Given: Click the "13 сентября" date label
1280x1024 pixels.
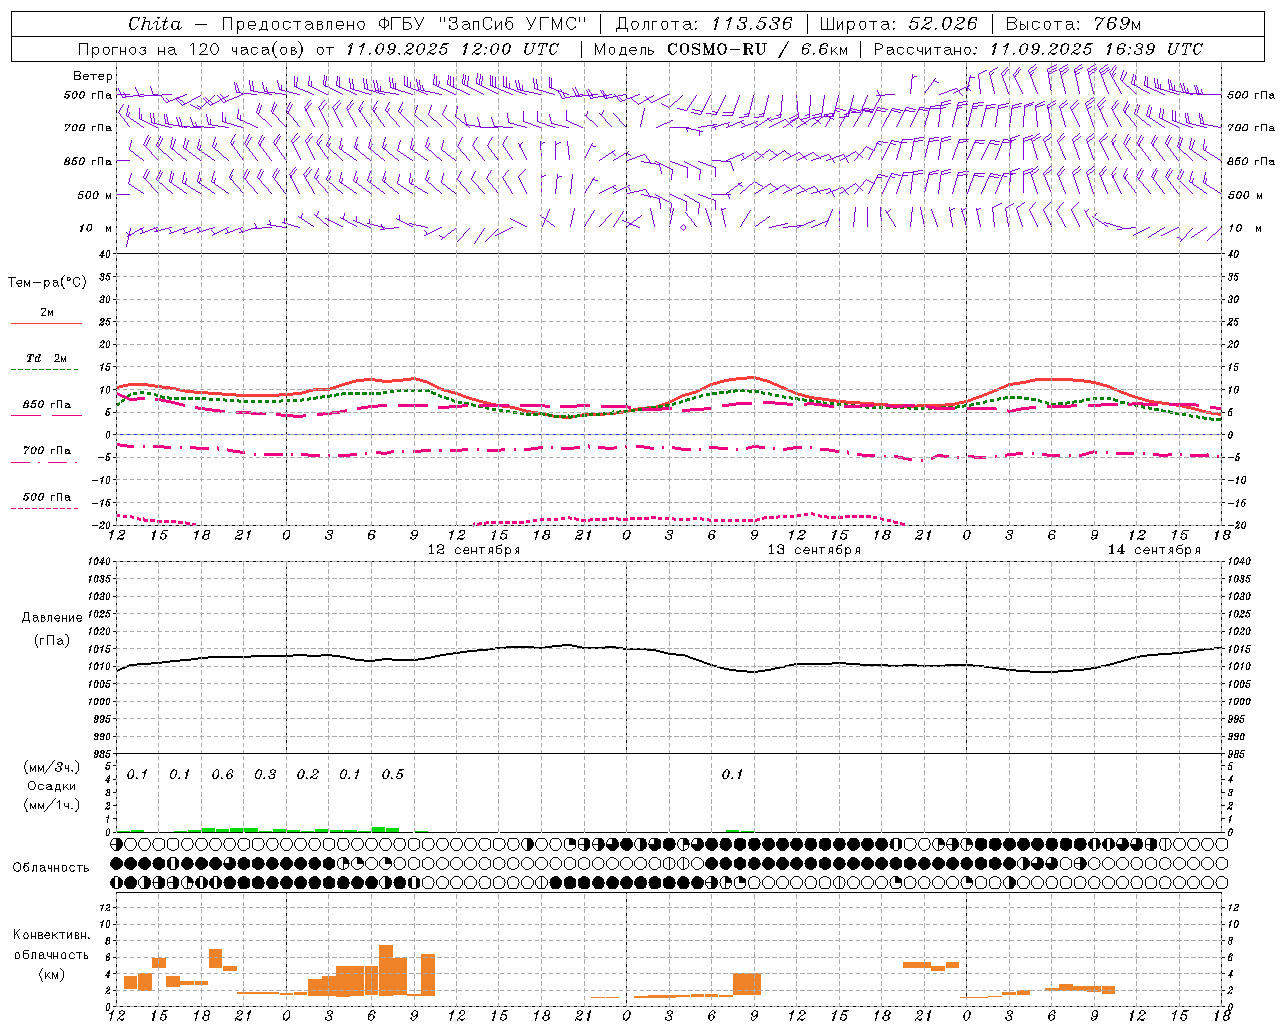Looking at the screenshot, I should pyautogui.click(x=814, y=550).
